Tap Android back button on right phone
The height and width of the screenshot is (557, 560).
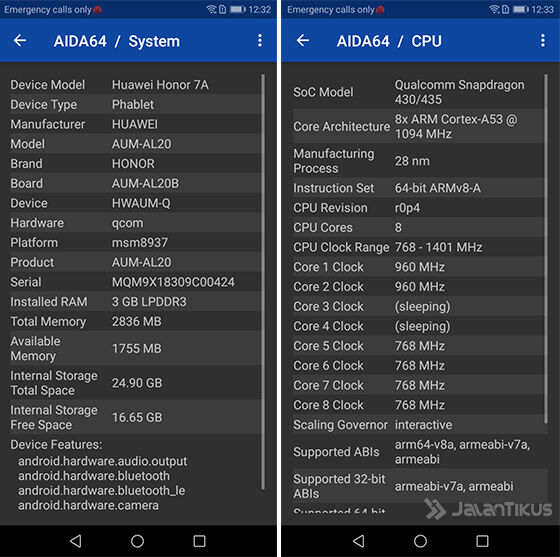point(359,541)
